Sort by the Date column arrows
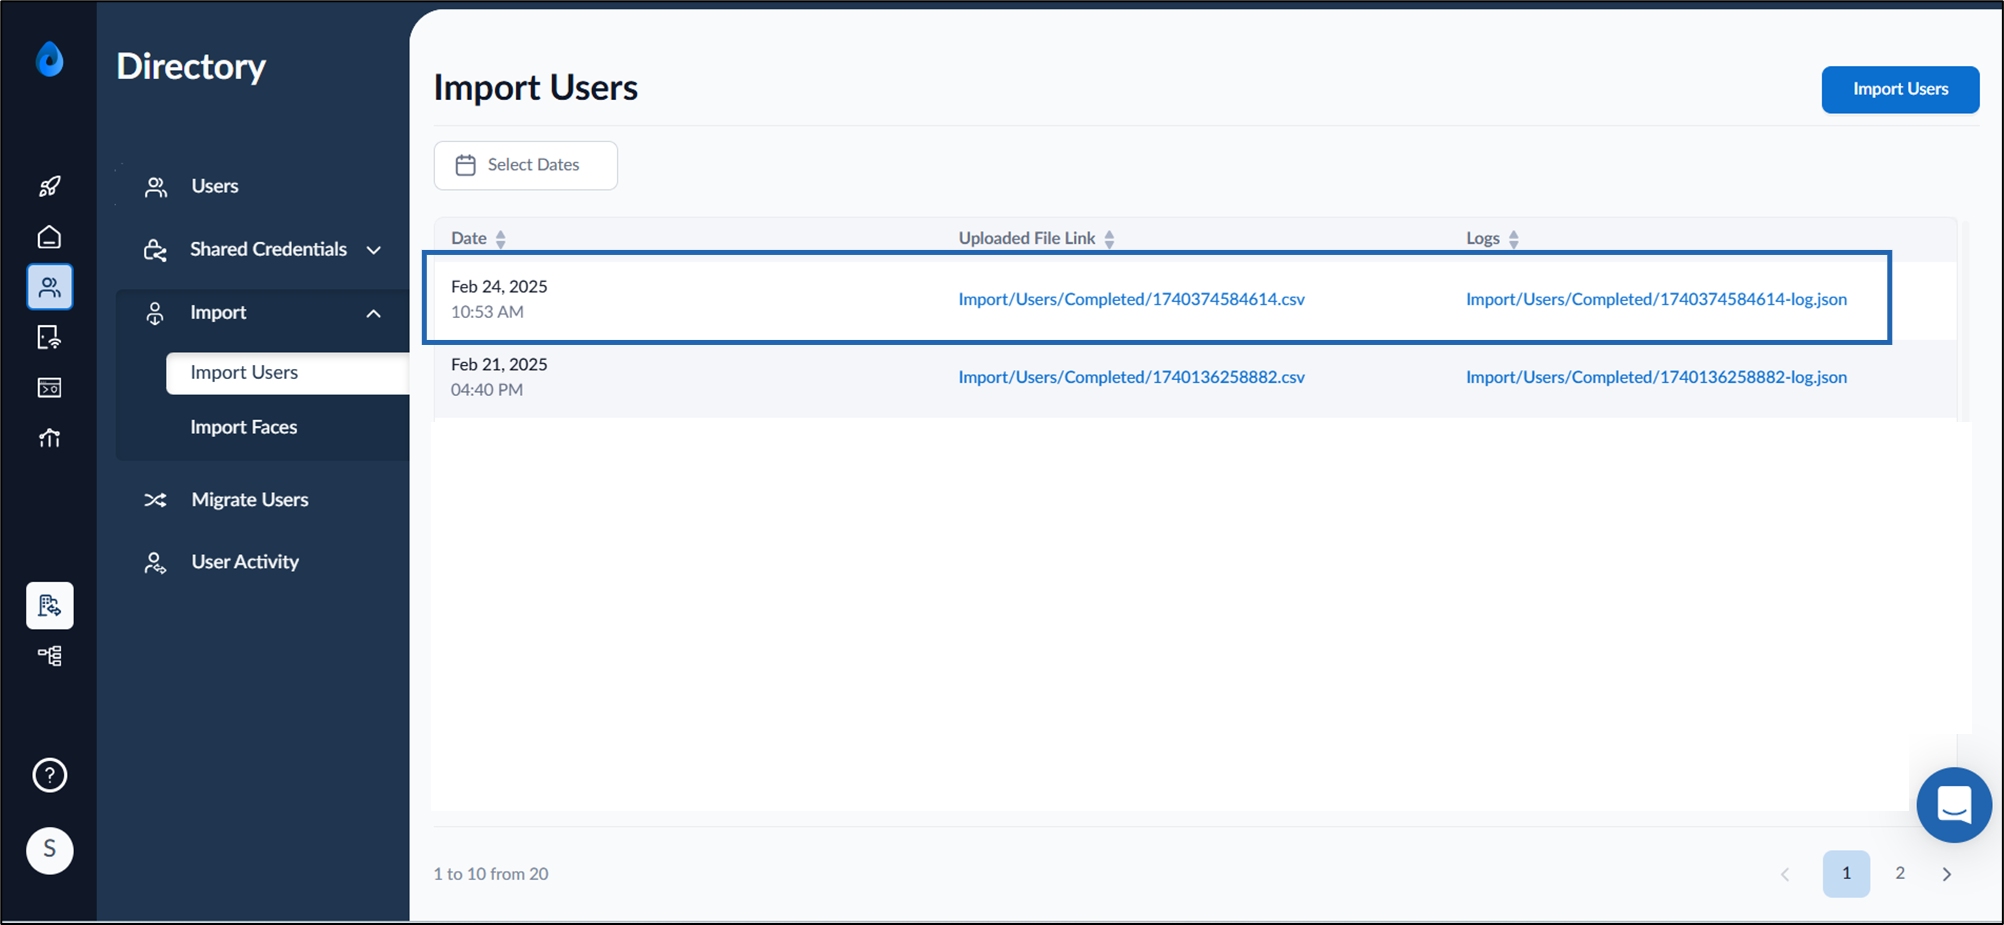The width and height of the screenshot is (2004, 925). click(501, 239)
